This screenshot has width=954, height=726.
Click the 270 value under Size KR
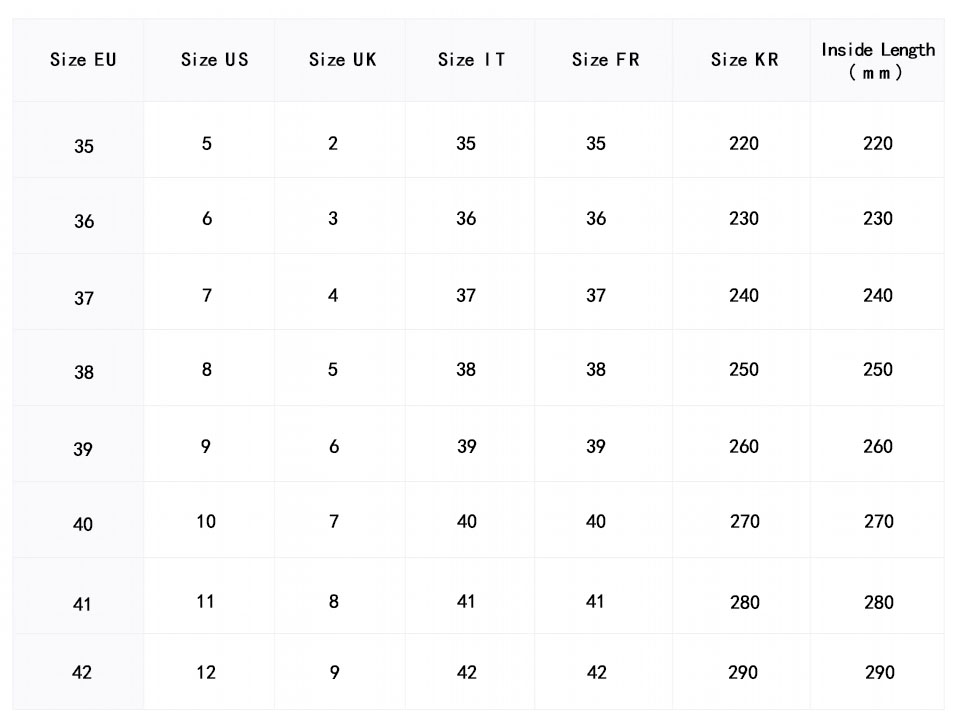[744, 521]
